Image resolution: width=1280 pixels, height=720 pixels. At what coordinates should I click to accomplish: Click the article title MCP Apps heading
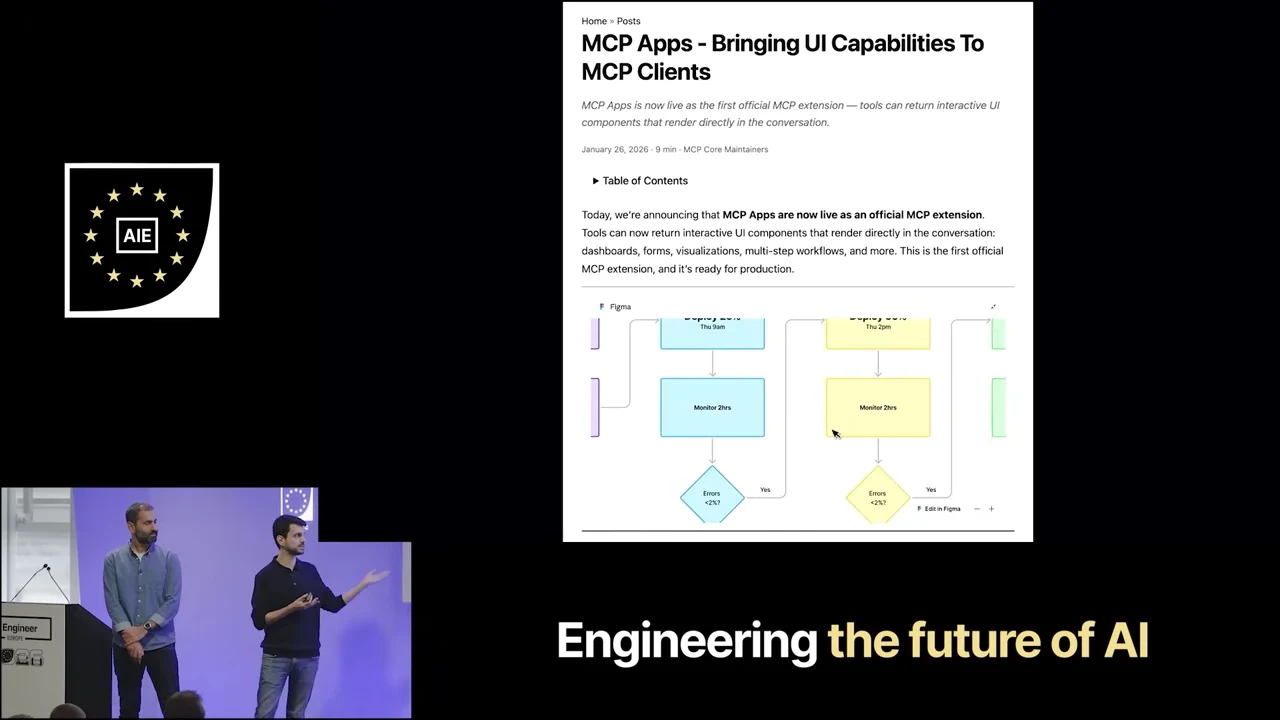point(782,57)
